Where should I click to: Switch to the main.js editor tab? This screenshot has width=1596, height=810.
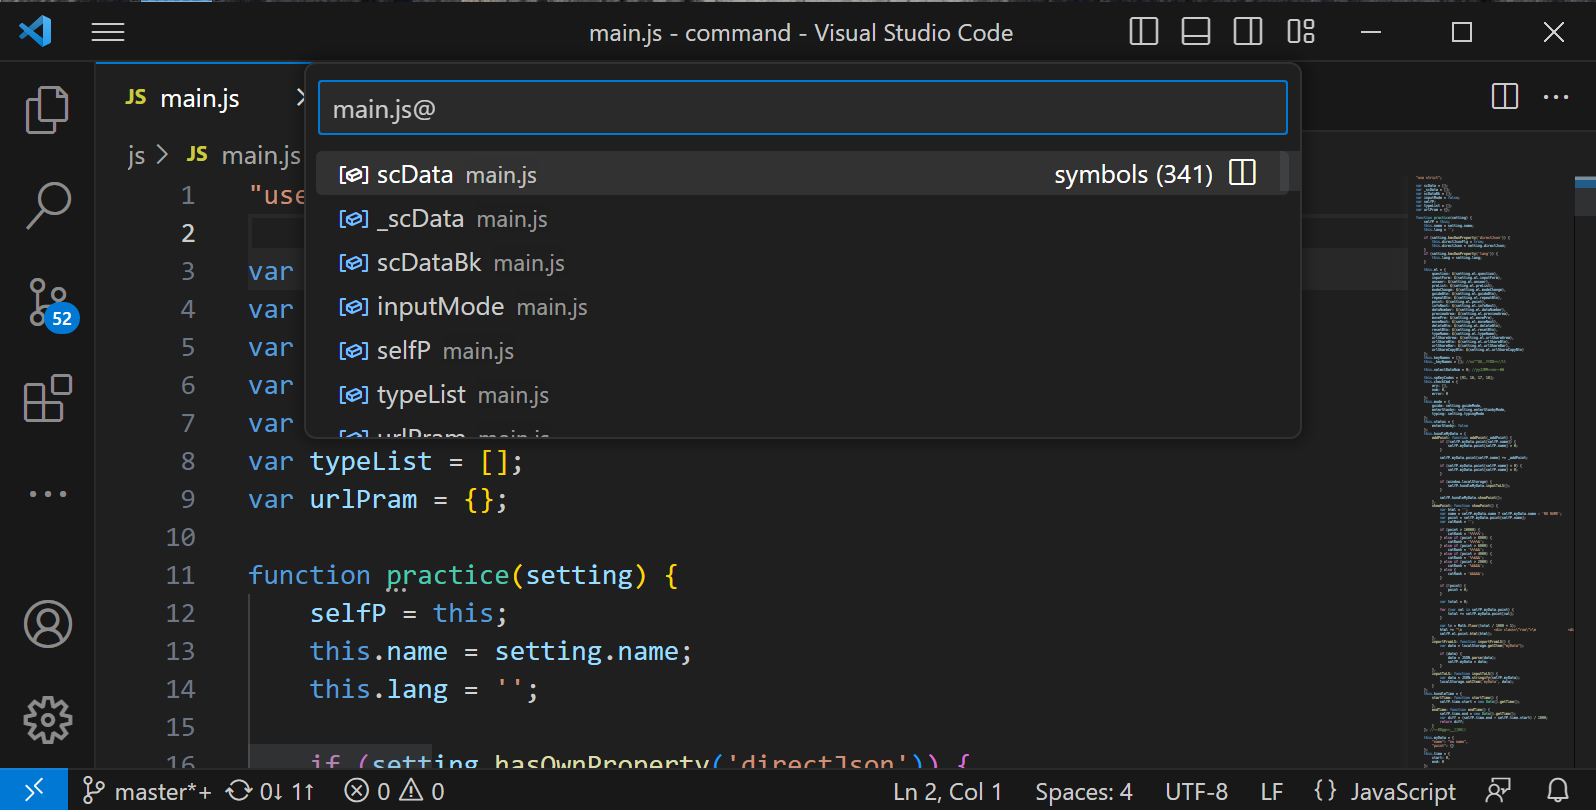coord(200,98)
